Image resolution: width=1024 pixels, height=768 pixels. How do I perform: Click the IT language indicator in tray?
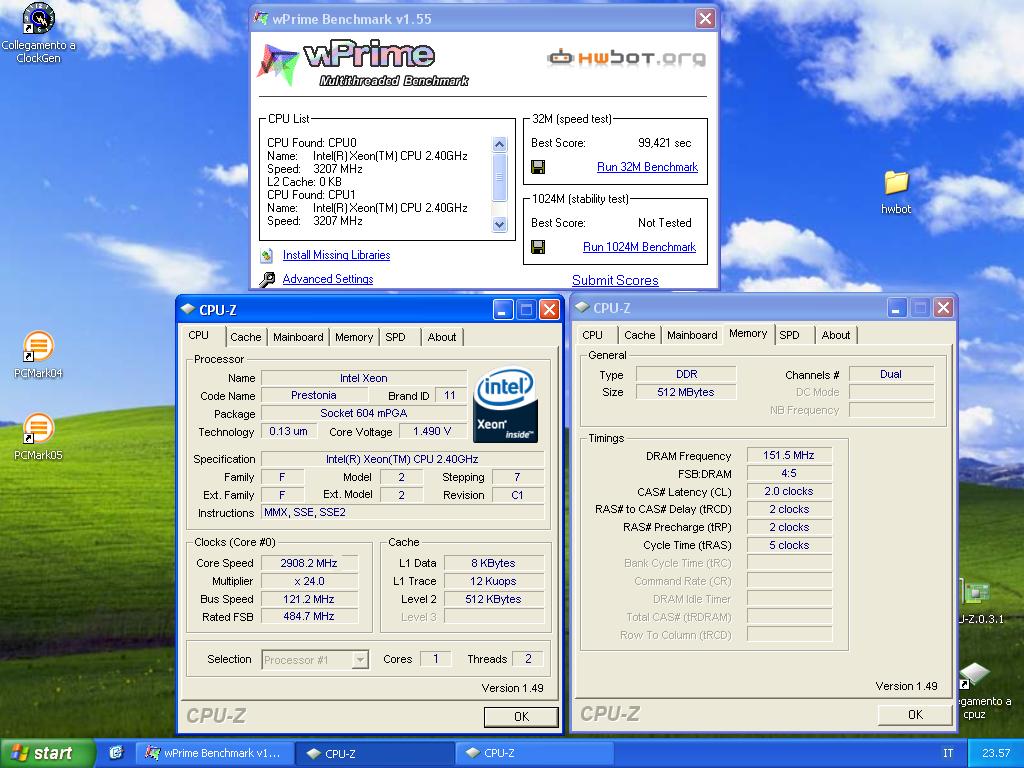[948, 753]
